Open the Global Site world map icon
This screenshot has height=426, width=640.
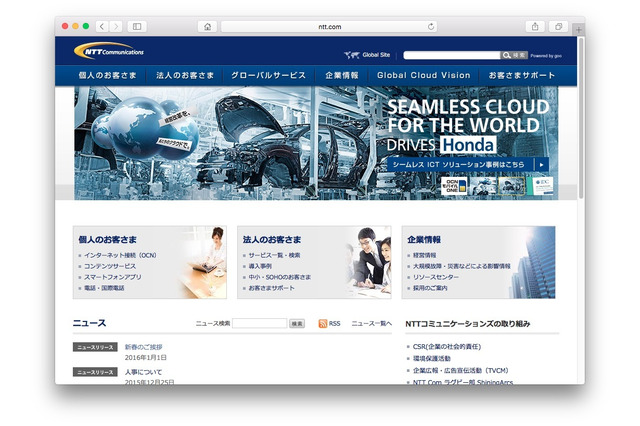pyautogui.click(x=351, y=55)
